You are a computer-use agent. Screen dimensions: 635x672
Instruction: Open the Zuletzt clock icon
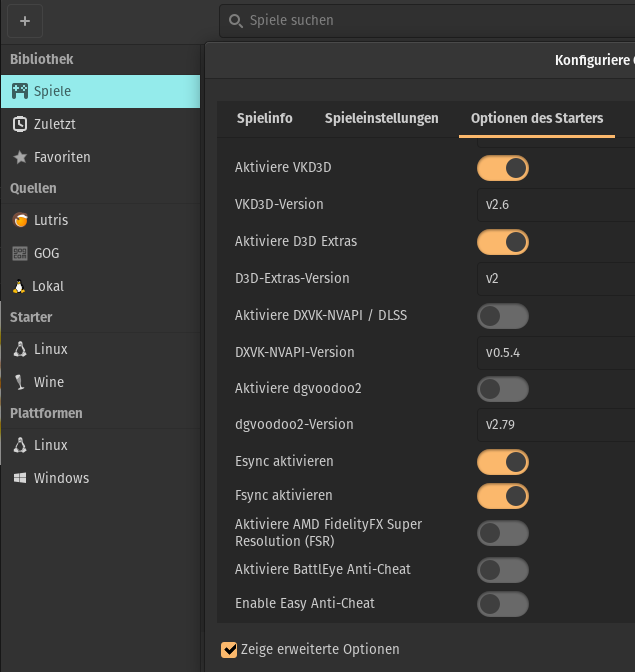pyautogui.click(x=20, y=124)
